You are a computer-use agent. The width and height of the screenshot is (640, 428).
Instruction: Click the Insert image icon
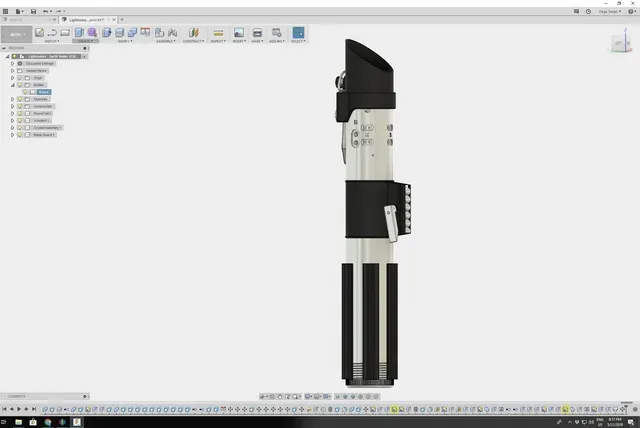(239, 33)
